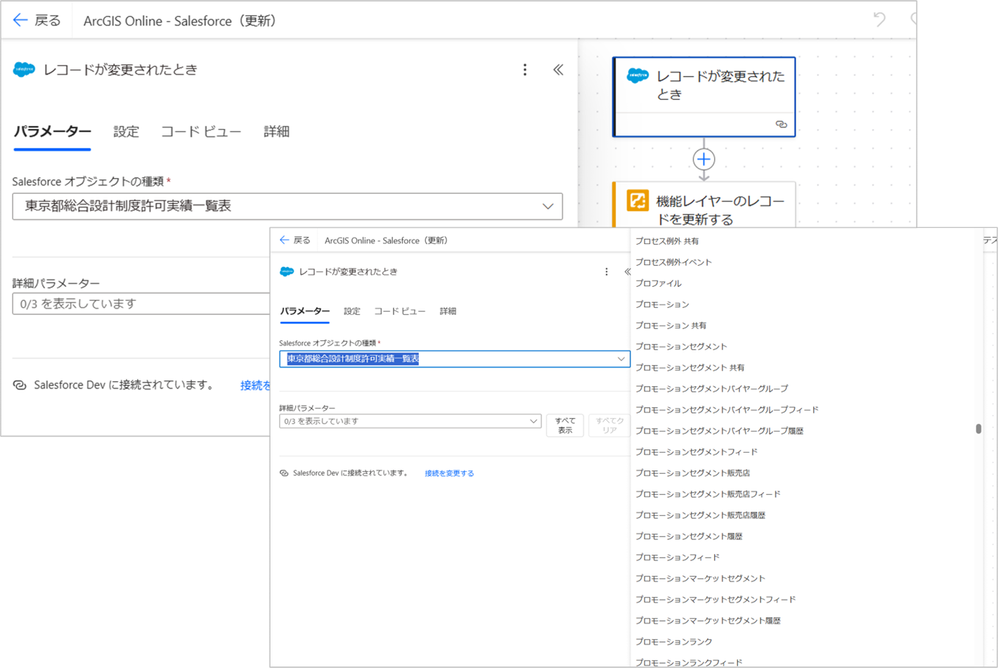998x668 pixels.
Task: Open three-dot menu in front window panel
Action: pyautogui.click(x=606, y=272)
